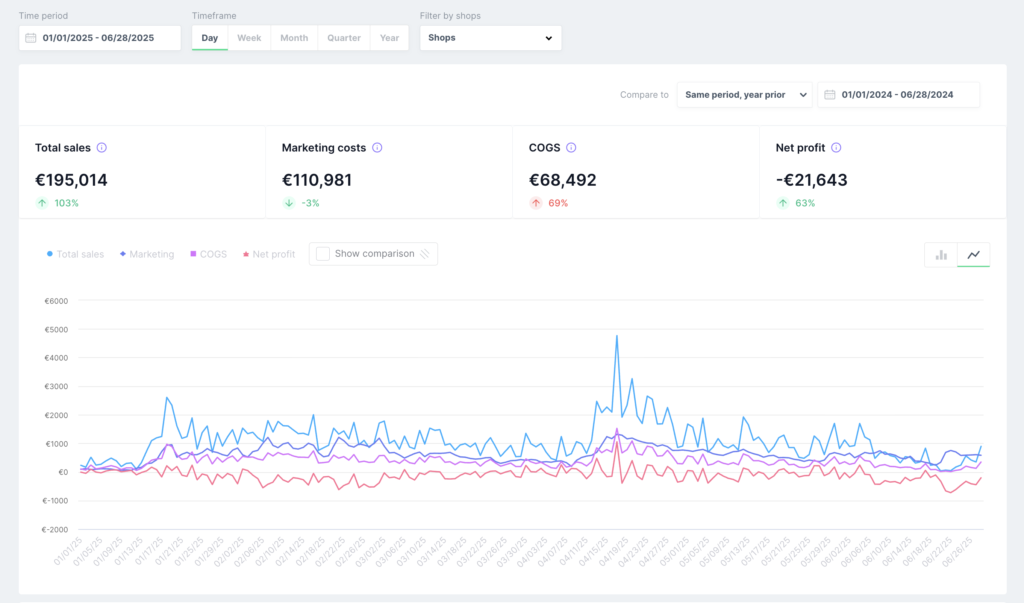This screenshot has height=603, width=1024.
Task: Toggle the Net profit legend series
Action: tap(269, 254)
